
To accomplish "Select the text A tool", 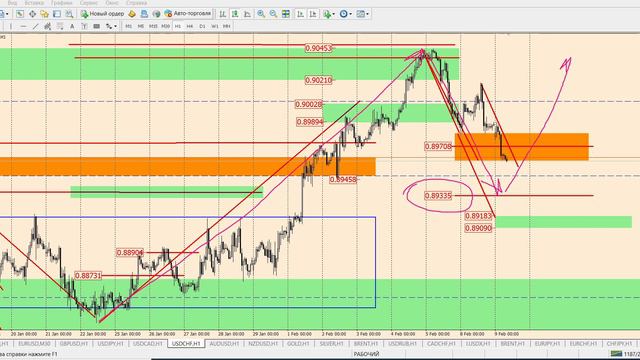I will tap(72, 27).
